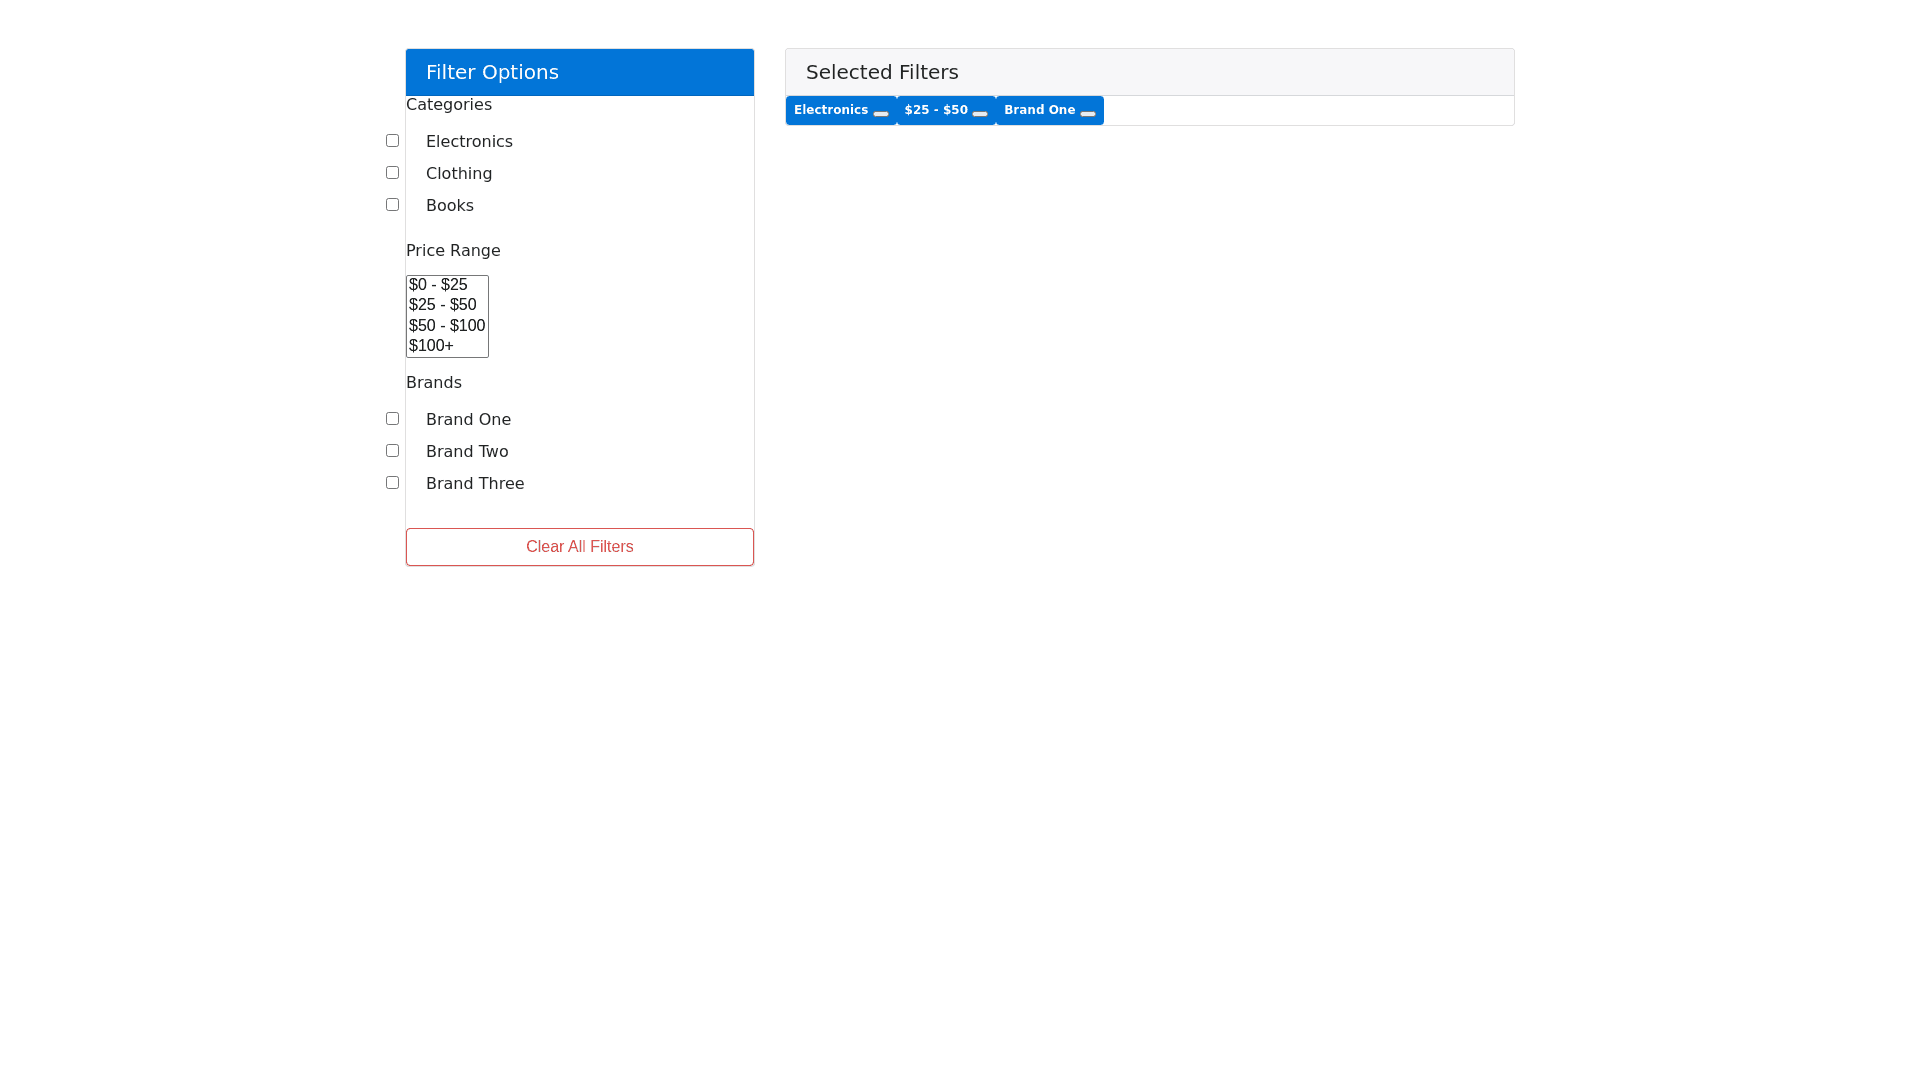Click the Books label text

click(x=449, y=206)
